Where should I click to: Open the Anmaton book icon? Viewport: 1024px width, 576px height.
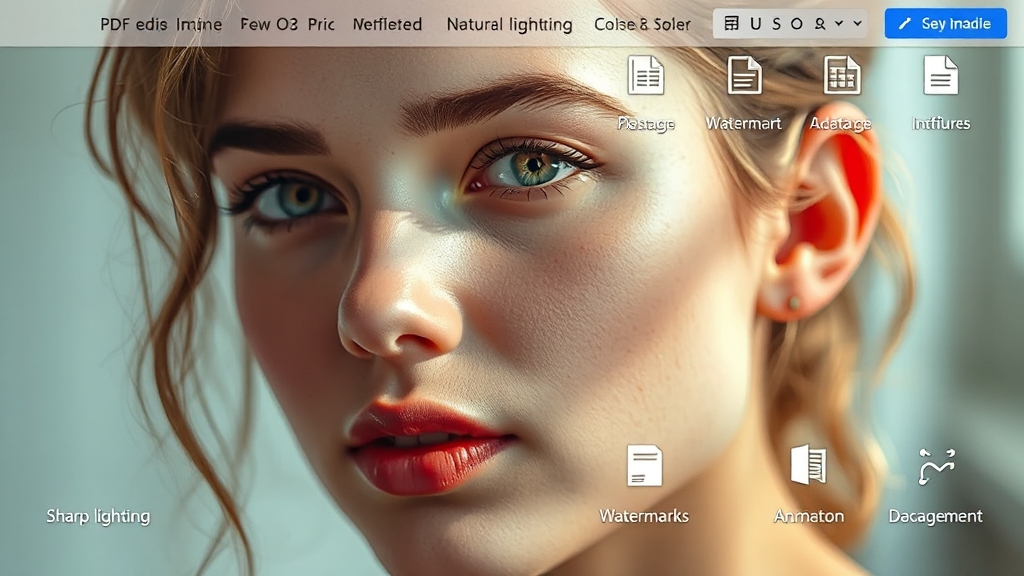[x=808, y=466]
